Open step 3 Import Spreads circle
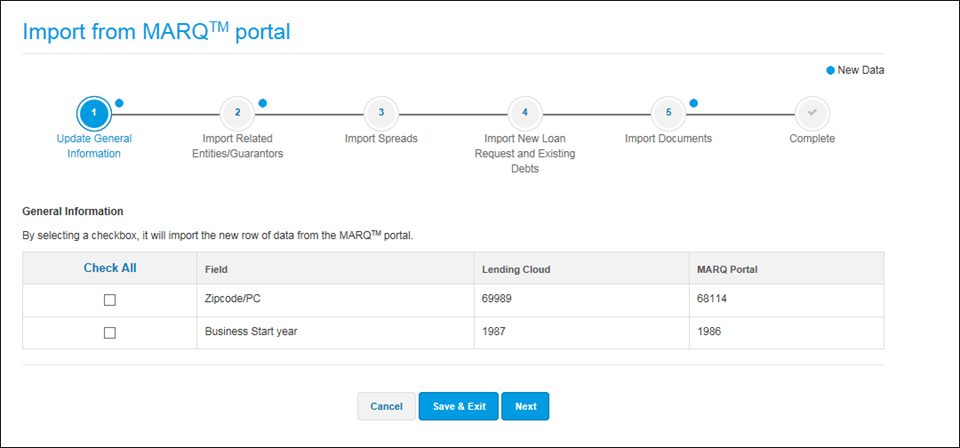 pos(381,114)
